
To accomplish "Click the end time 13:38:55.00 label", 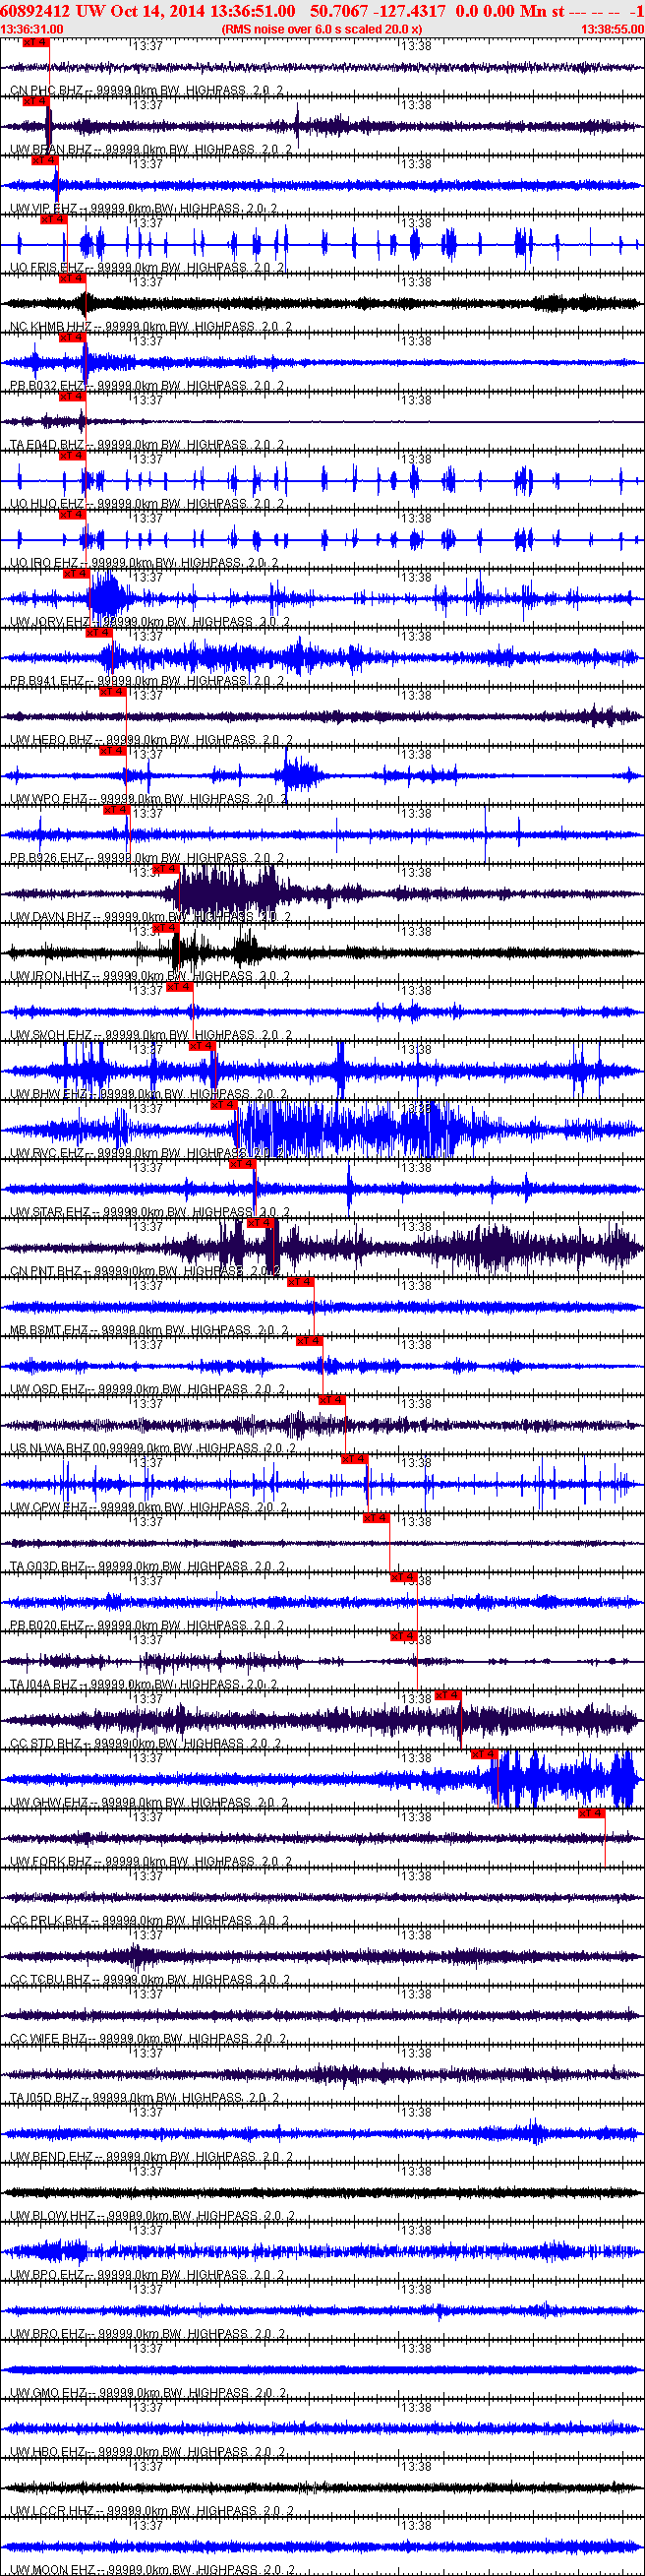I will (x=612, y=29).
